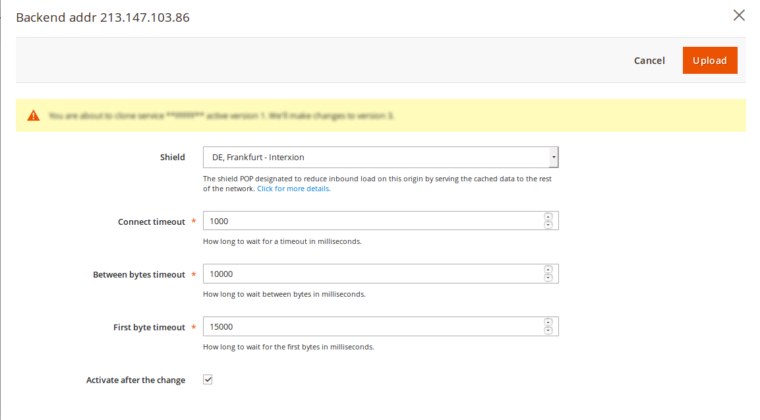This screenshot has height=420, width=760.
Task: Follow the 'Click for more details' link
Action: [293, 188]
